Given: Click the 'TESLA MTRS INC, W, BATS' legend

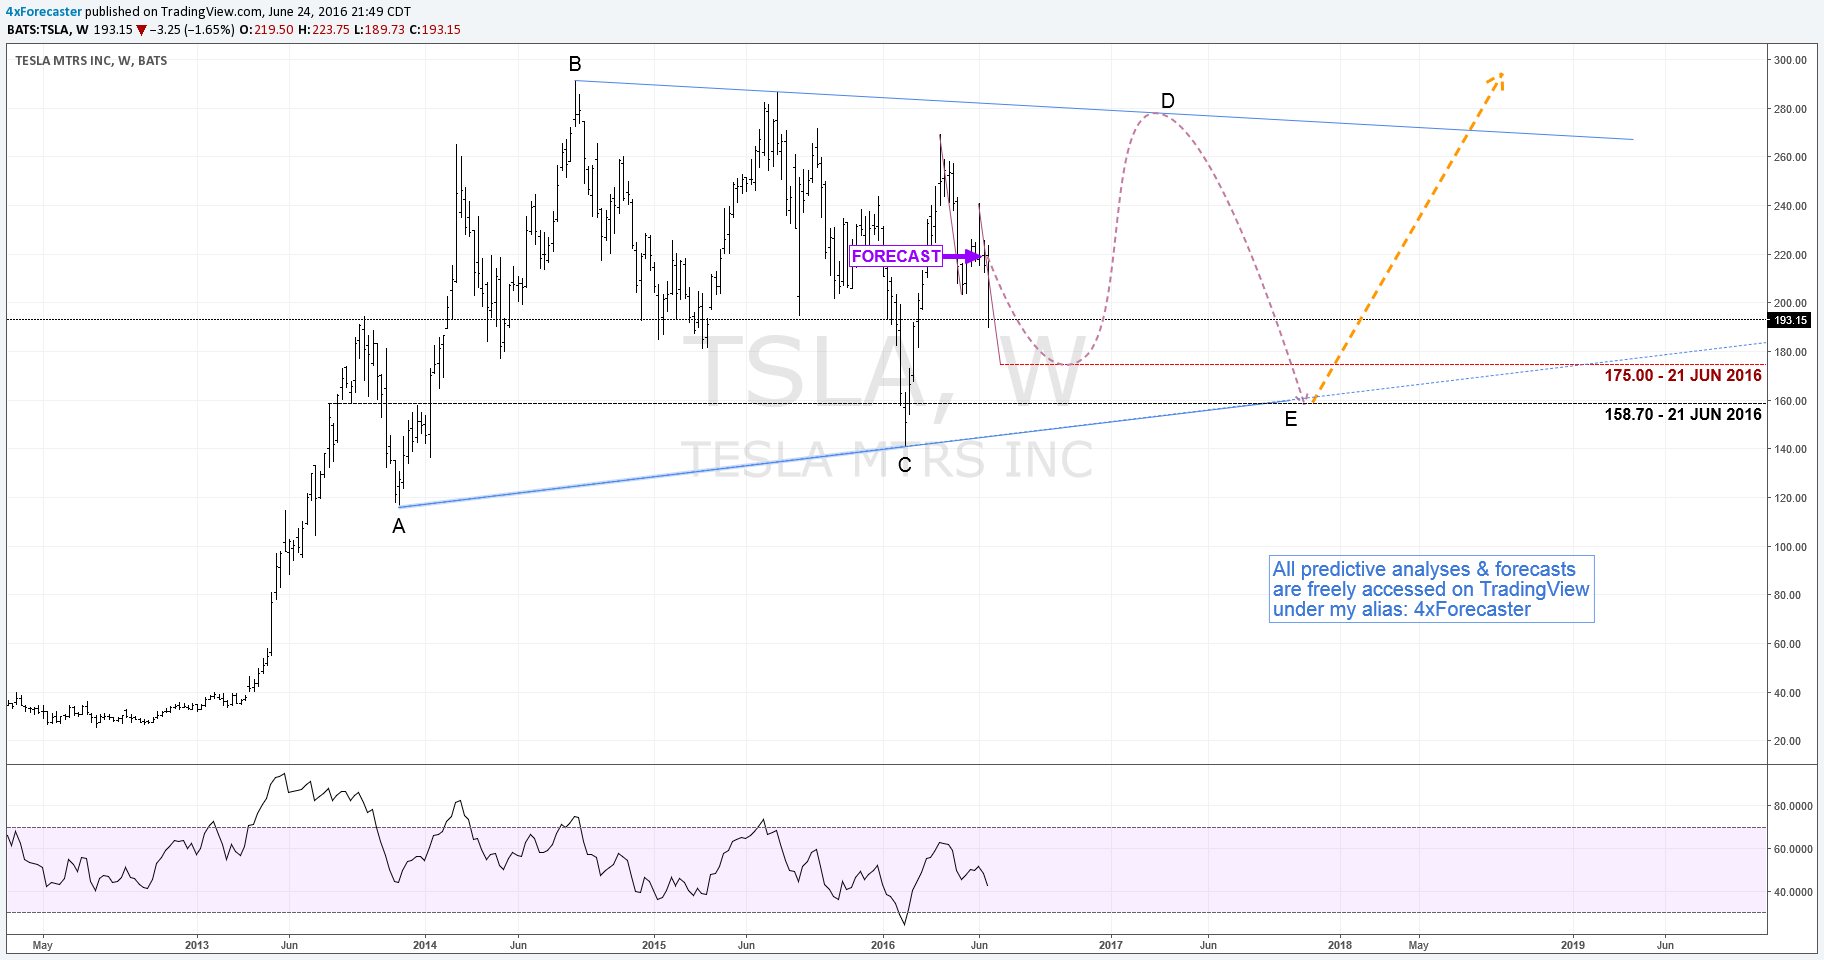Looking at the screenshot, I should 91,61.
